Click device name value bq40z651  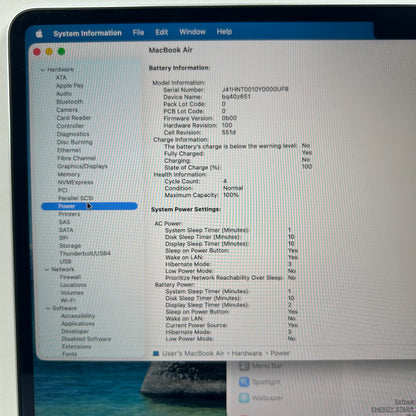click(x=236, y=97)
